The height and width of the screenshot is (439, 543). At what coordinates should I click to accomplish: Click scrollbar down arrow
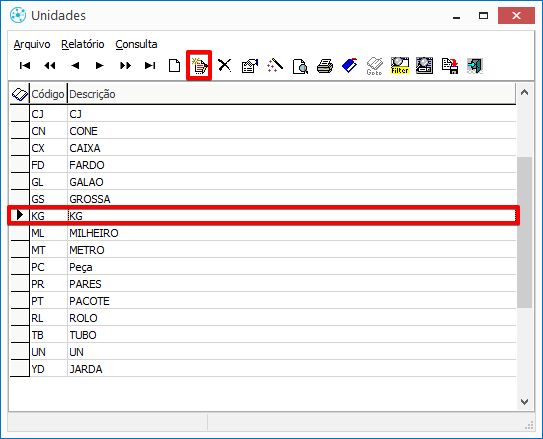pyautogui.click(x=524, y=402)
